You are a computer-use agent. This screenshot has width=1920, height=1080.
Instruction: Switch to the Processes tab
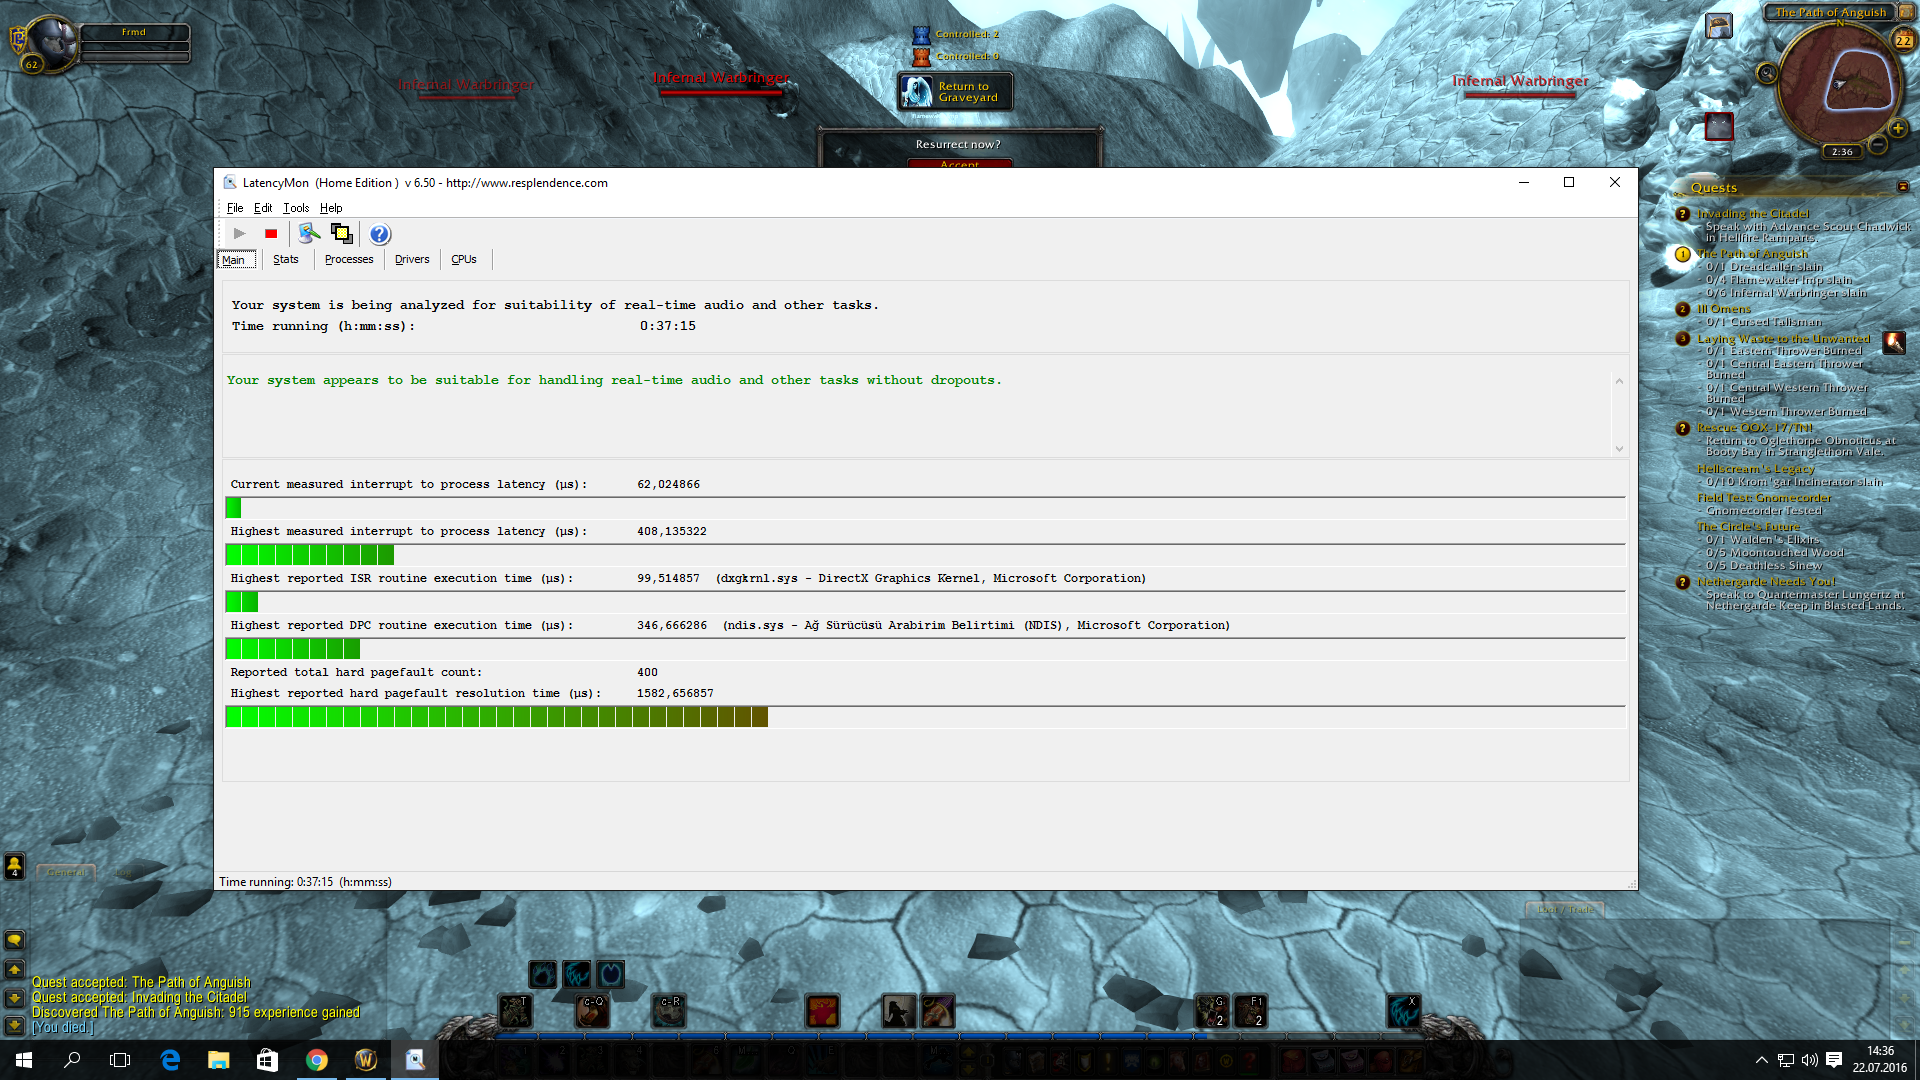pos(349,259)
